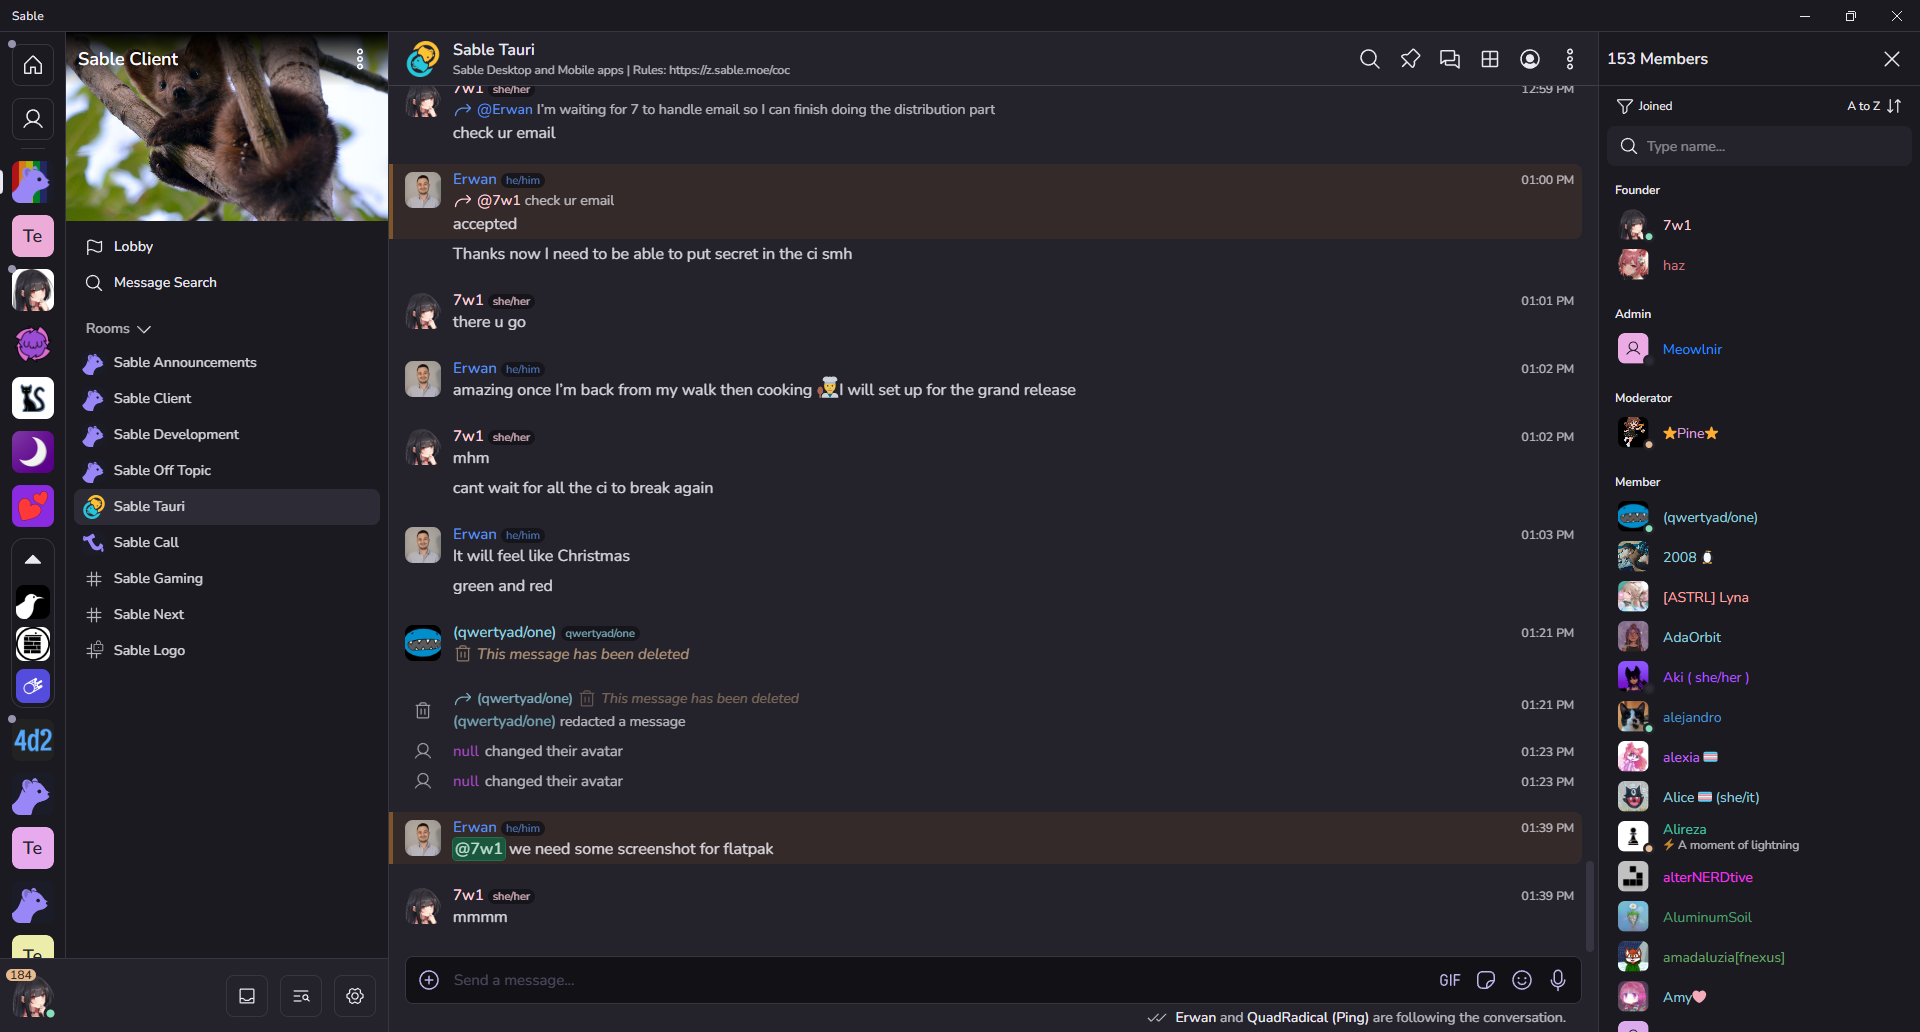
Task: Open the Joined membership filter dropdown
Action: click(1645, 106)
